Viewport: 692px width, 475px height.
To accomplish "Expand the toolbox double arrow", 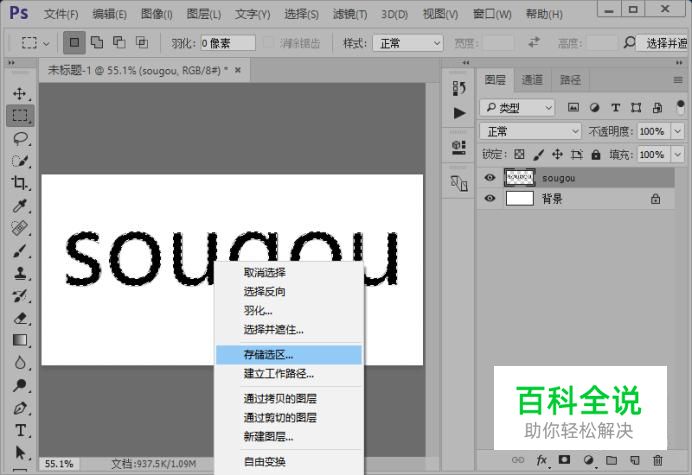I will click(x=11, y=63).
